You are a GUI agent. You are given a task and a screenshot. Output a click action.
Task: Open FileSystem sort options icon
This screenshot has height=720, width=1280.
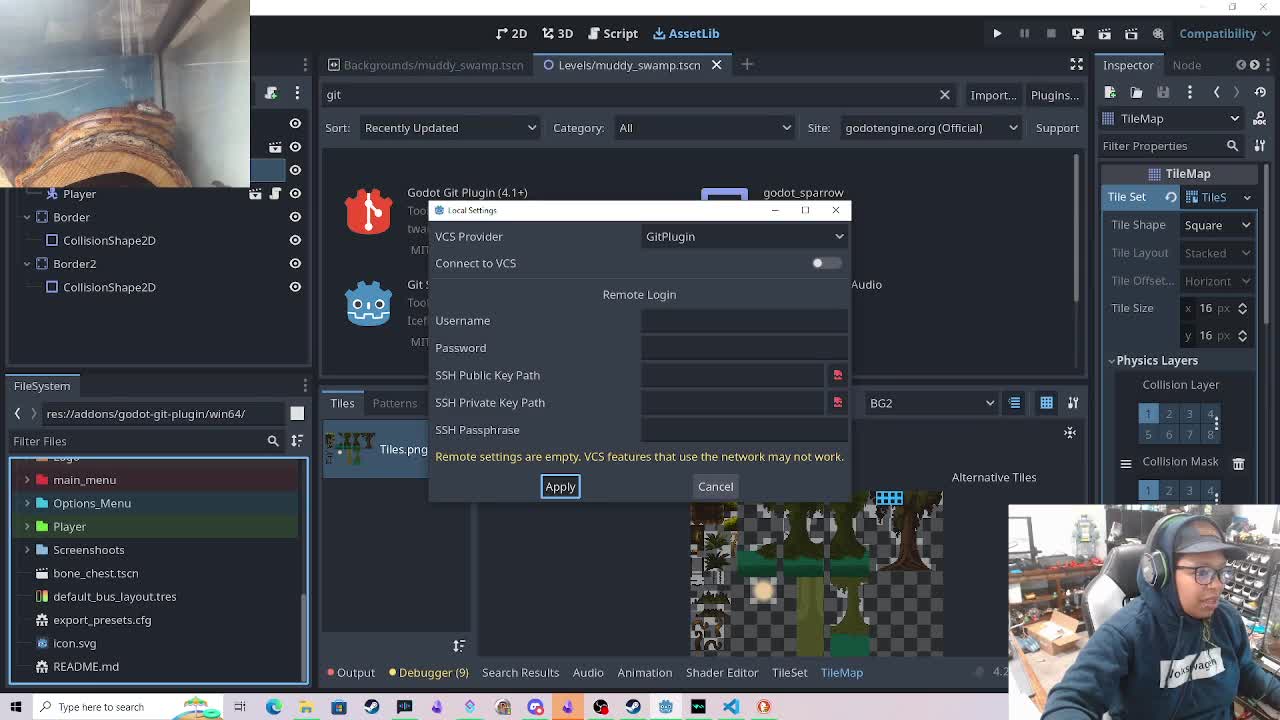tap(297, 441)
